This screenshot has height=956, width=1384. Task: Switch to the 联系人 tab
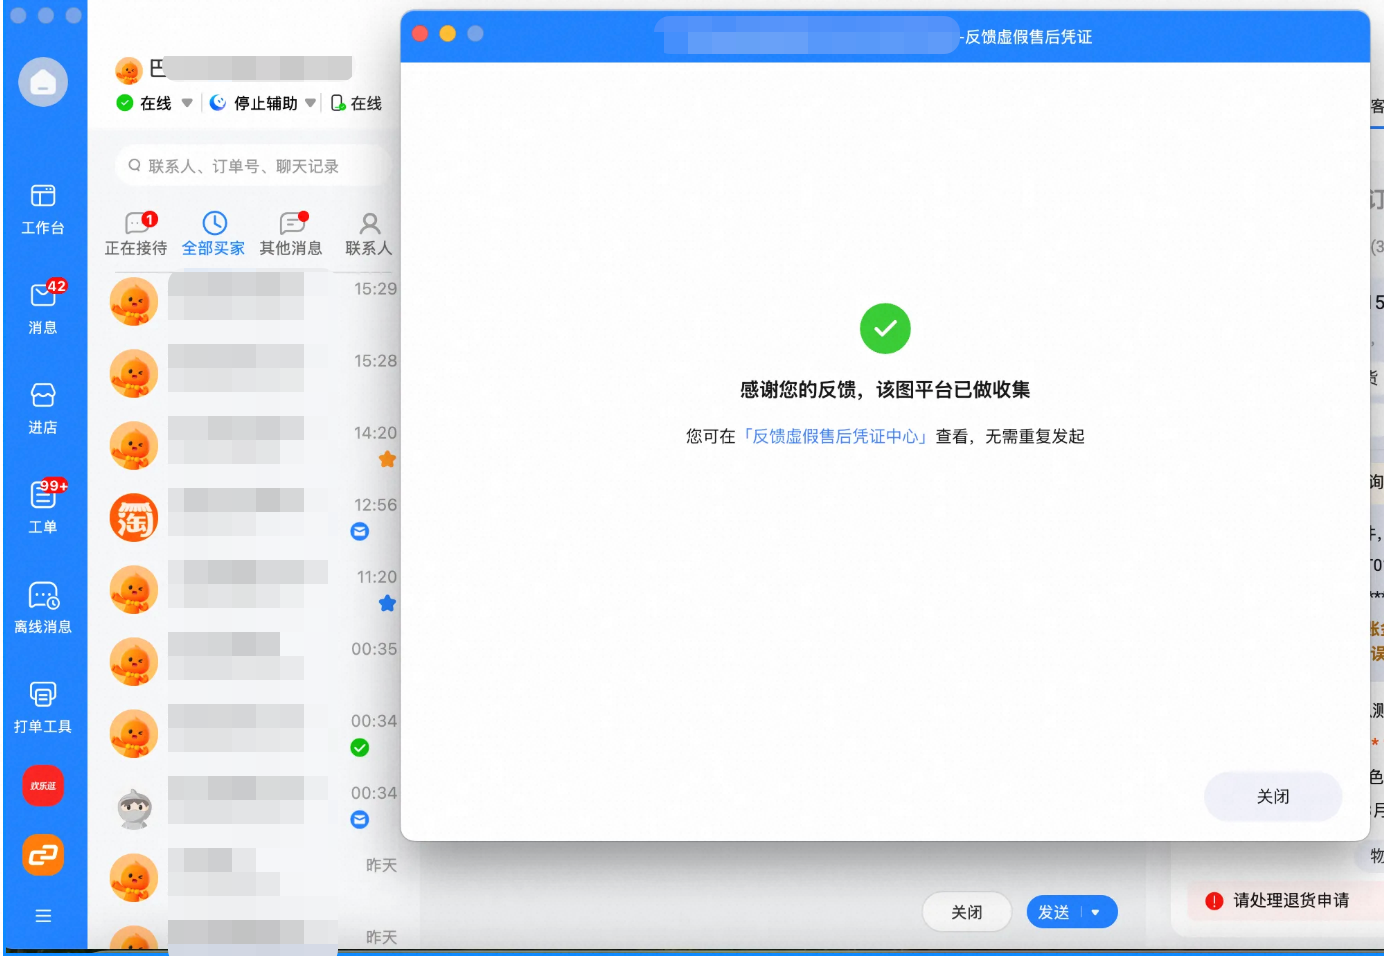369,235
